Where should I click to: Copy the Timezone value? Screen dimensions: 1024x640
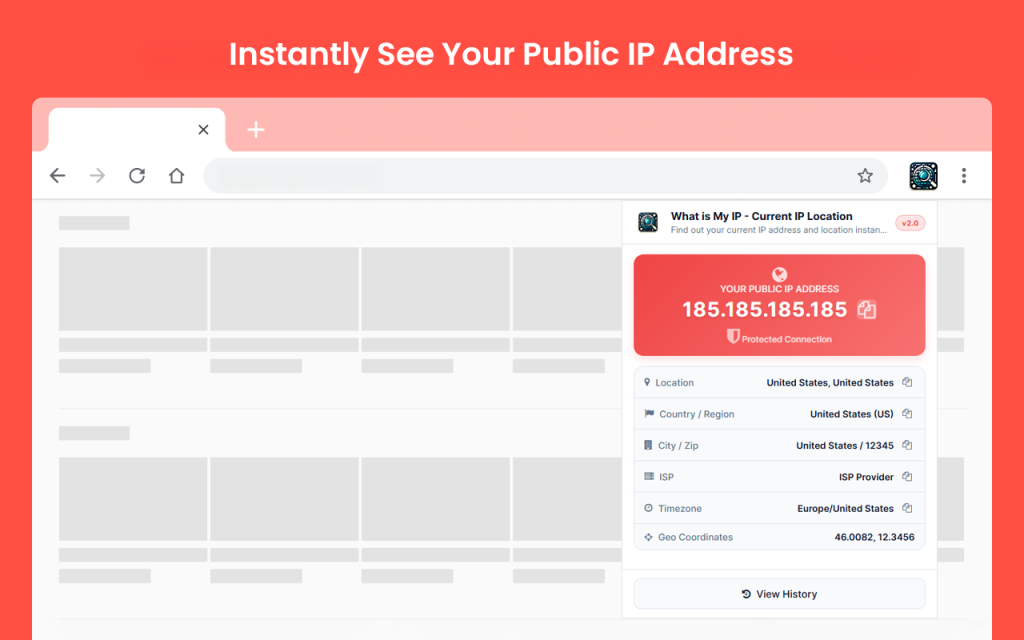click(x=907, y=508)
